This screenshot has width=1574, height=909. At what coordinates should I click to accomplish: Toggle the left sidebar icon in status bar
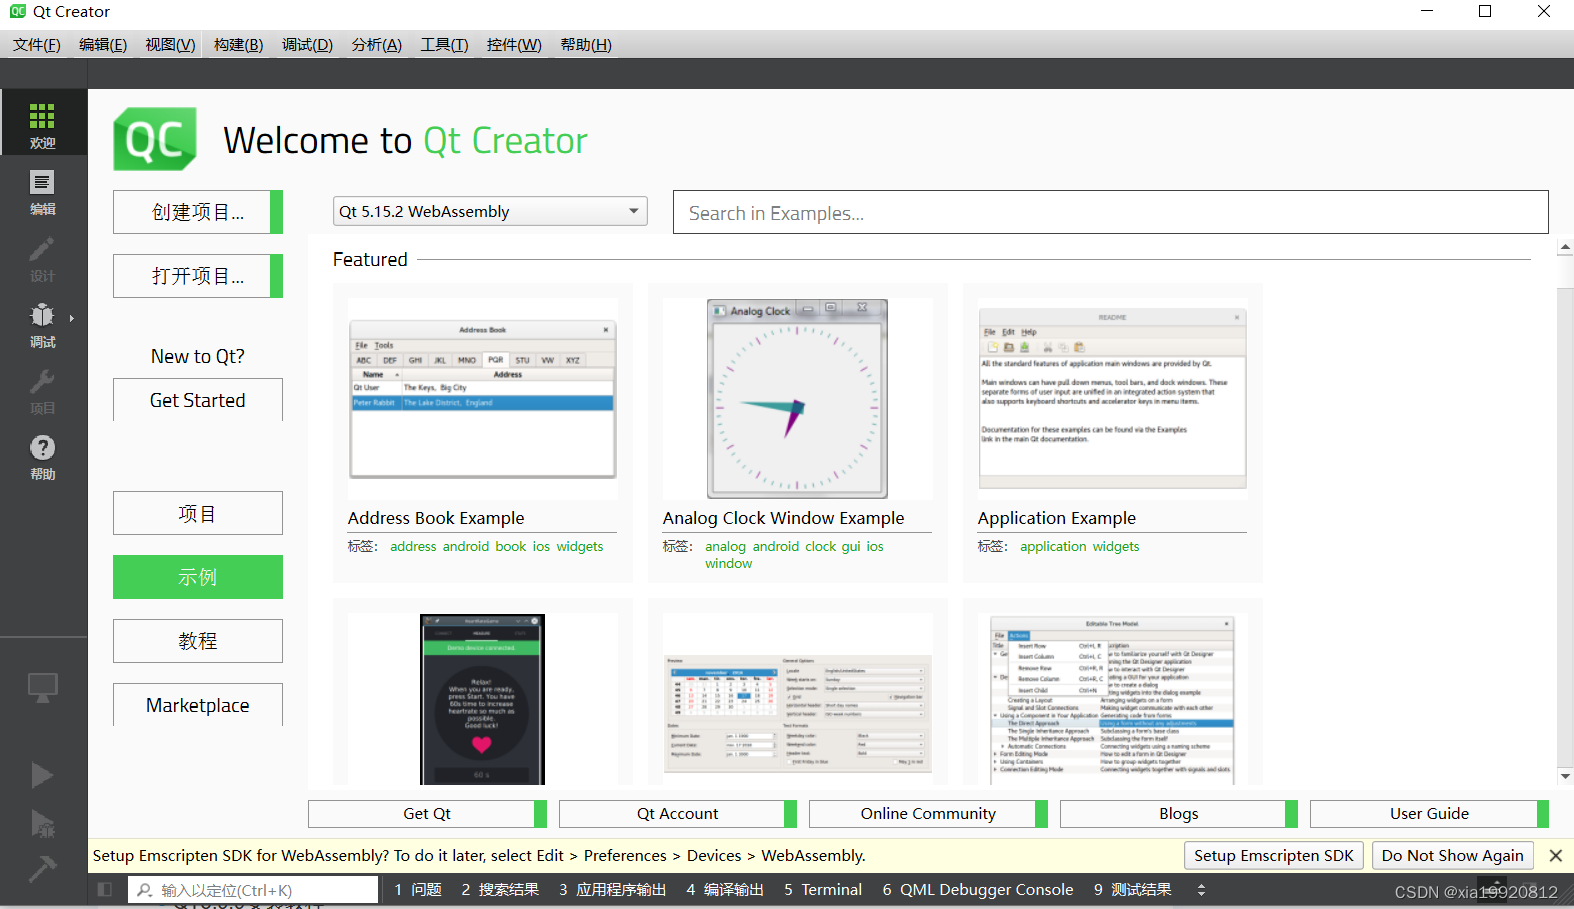pyautogui.click(x=104, y=889)
